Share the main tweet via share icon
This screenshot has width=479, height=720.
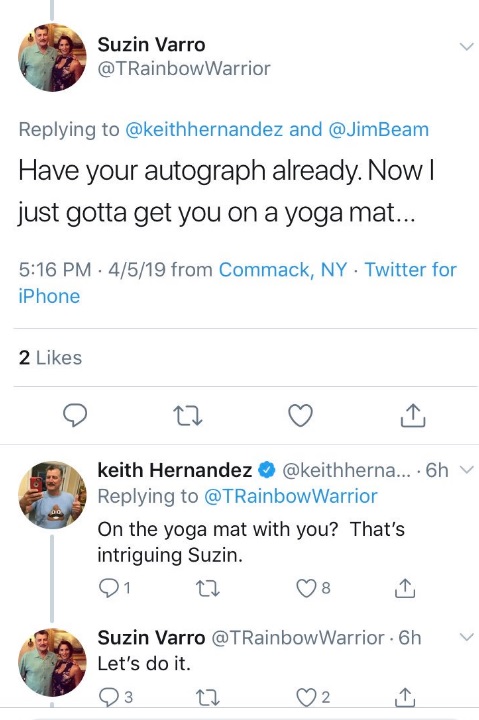point(412,415)
